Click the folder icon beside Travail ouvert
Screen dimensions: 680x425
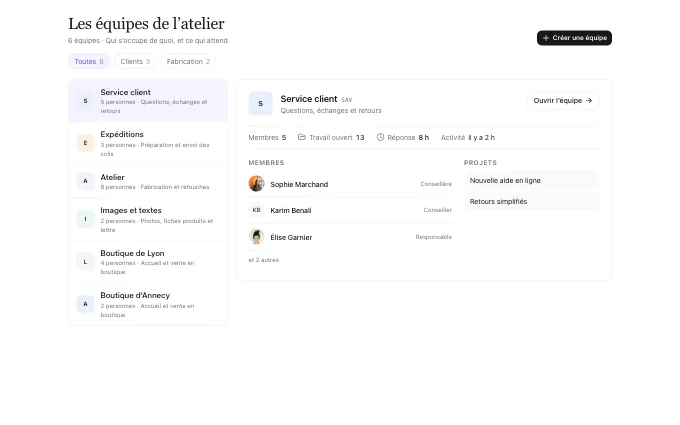tap(302, 137)
